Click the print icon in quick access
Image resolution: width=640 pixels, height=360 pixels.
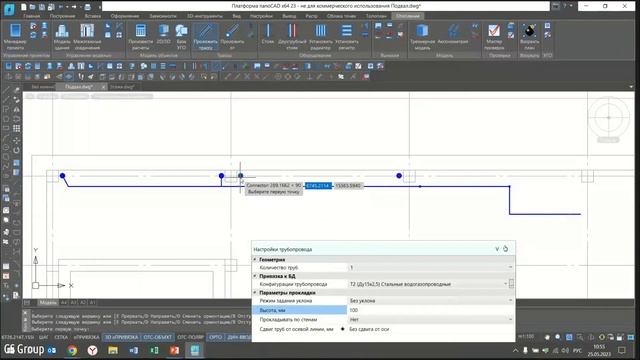[87, 7]
